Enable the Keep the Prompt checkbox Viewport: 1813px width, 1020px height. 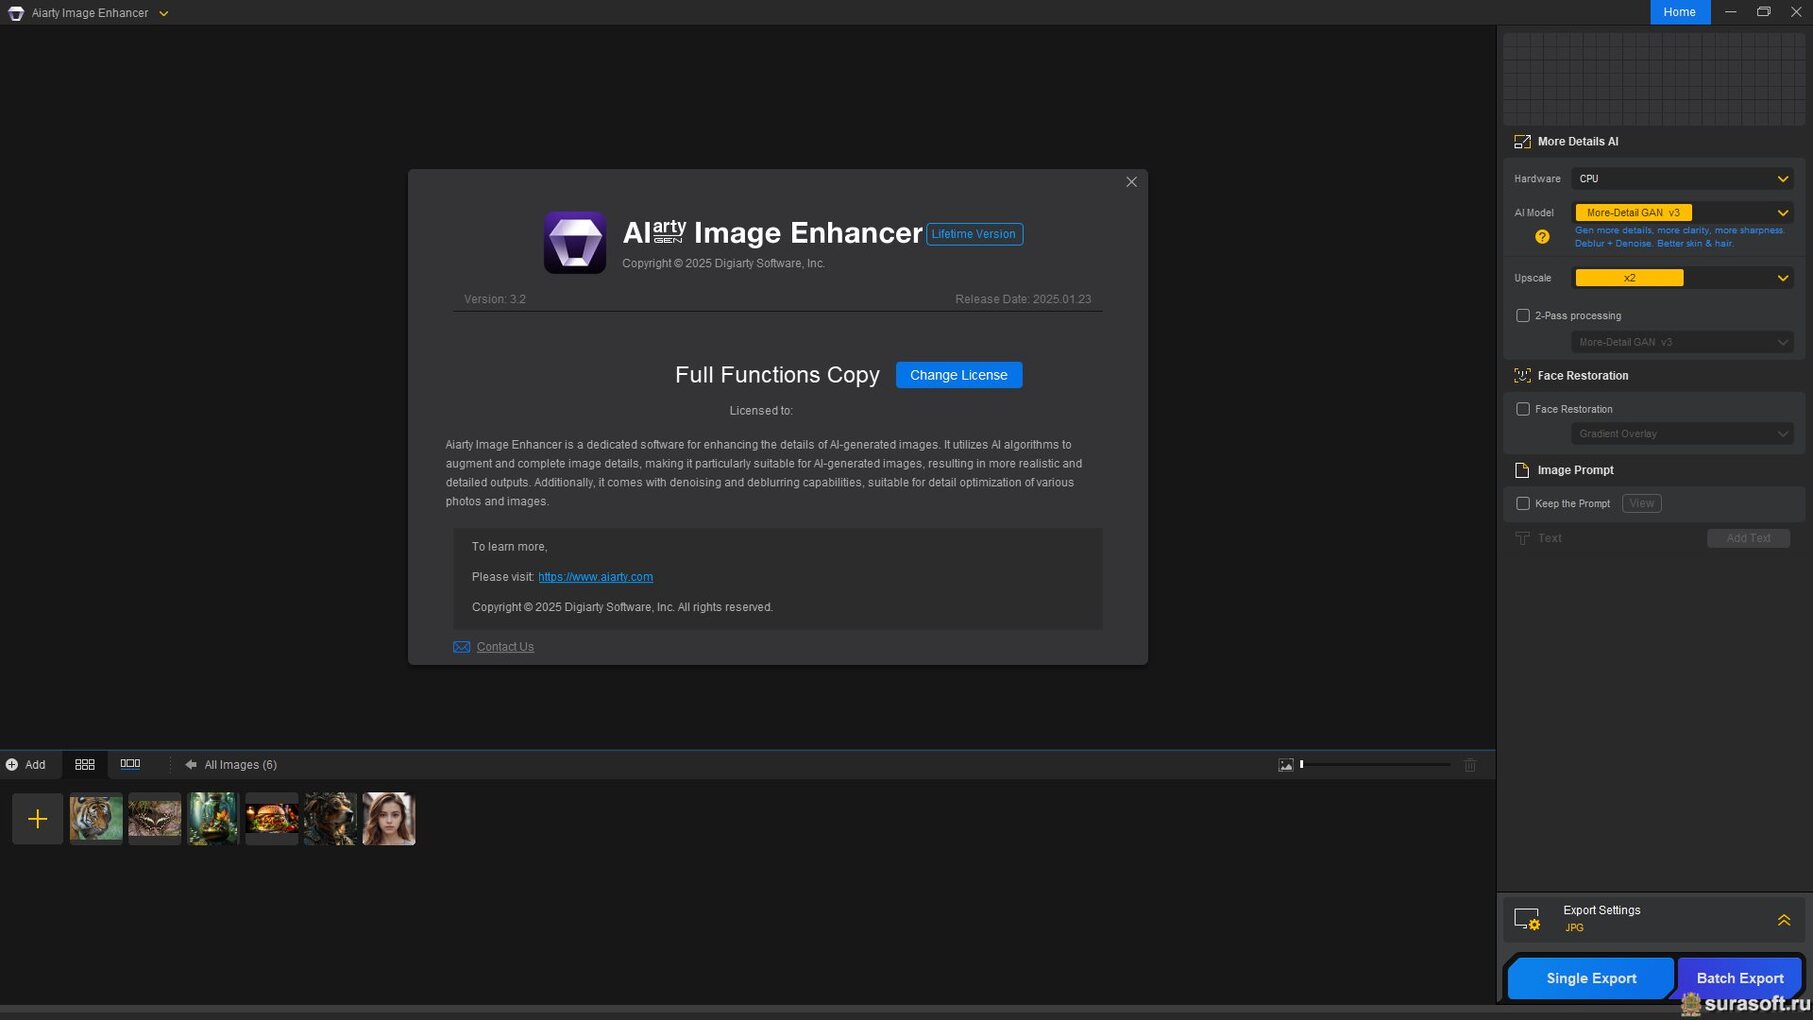pyautogui.click(x=1523, y=504)
